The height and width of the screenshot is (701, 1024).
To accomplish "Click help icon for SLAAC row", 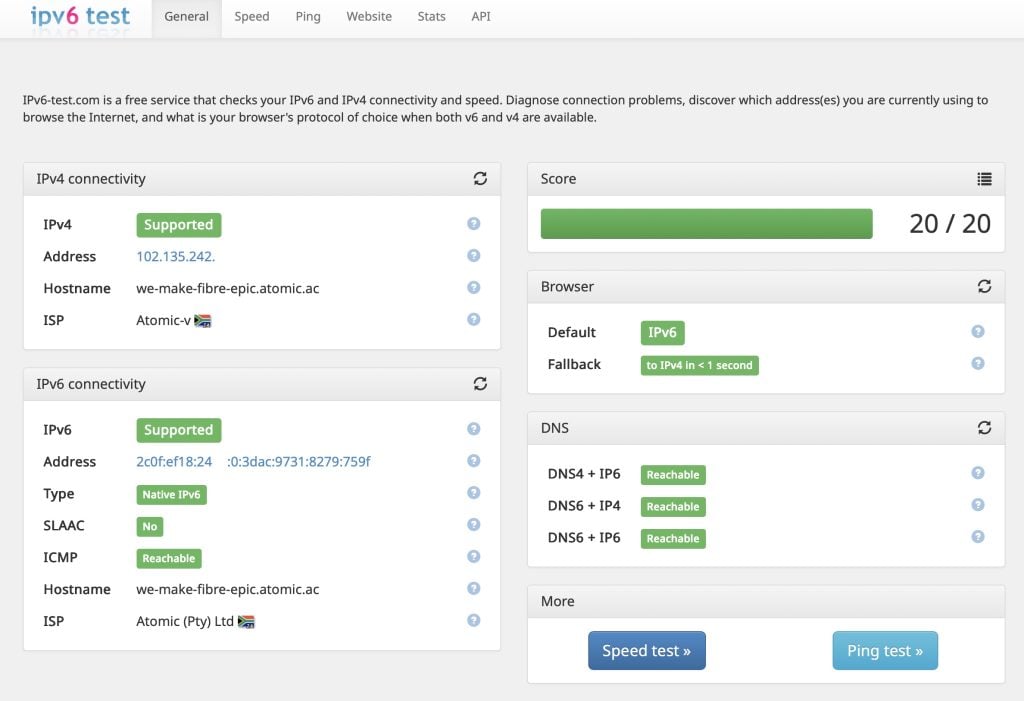I will coord(473,525).
